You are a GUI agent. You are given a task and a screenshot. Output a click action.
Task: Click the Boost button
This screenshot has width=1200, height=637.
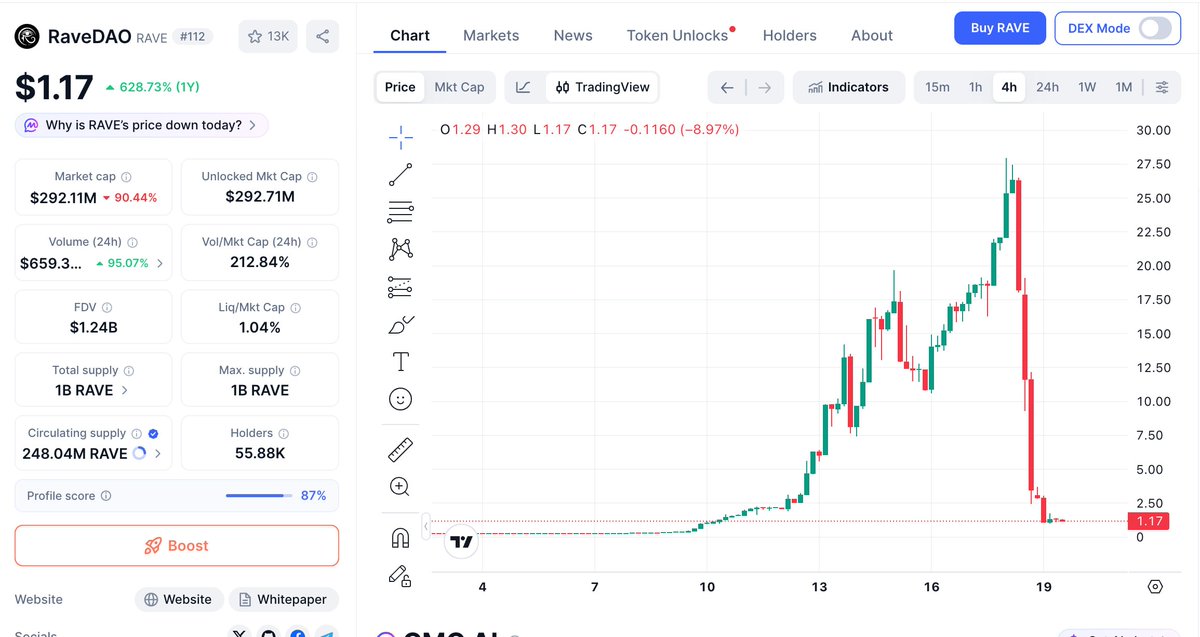(177, 546)
